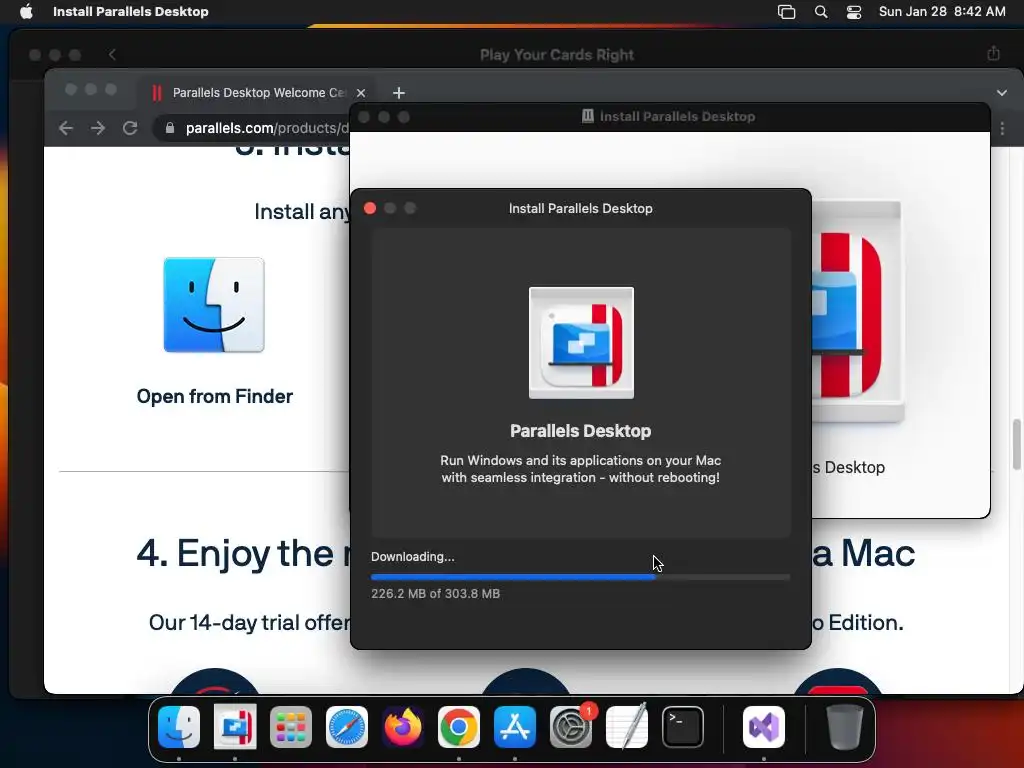
Task: Open Control Center in menu bar
Action: (854, 12)
